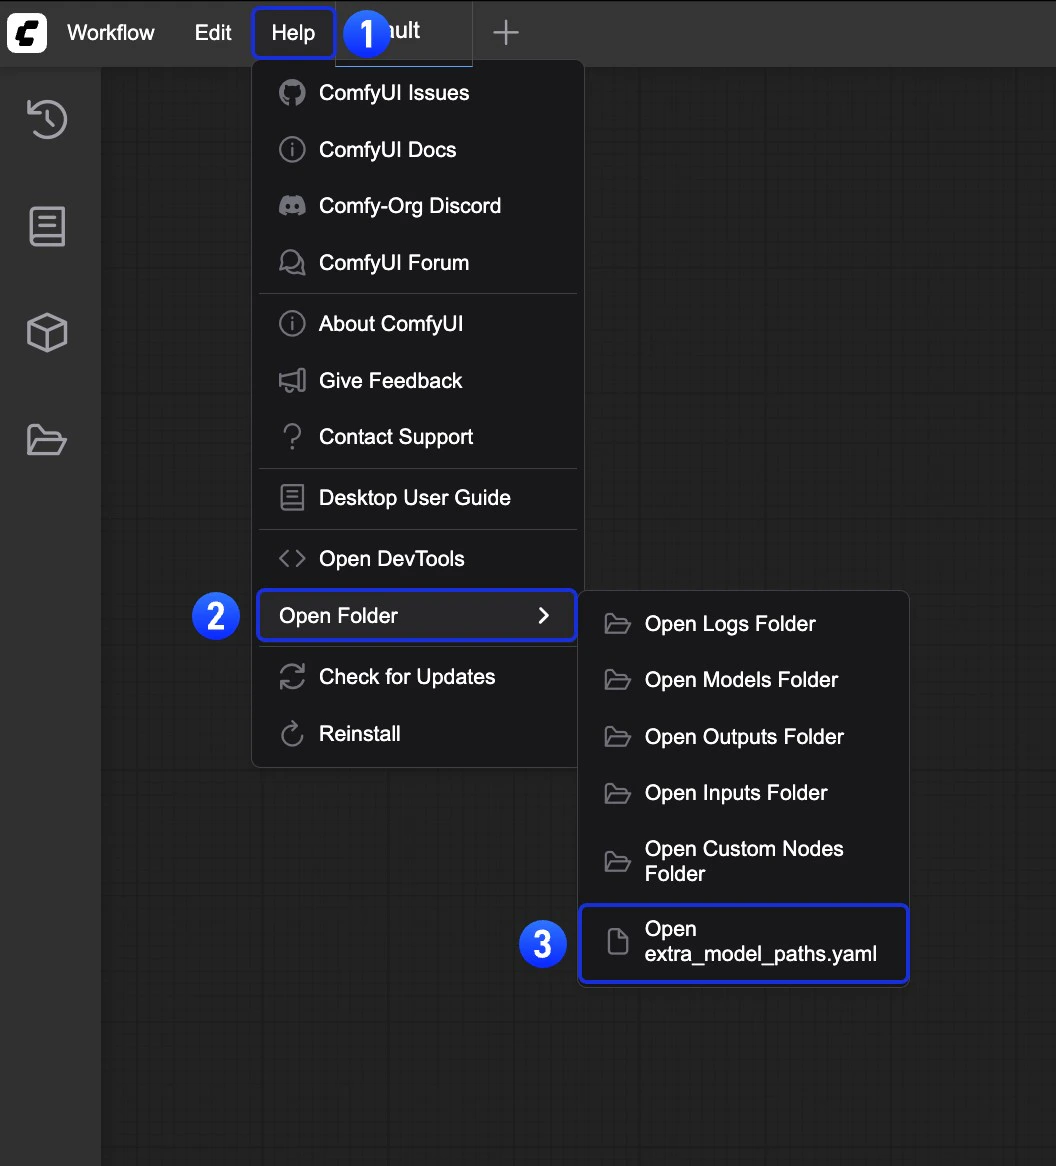Click folder icon next to Open Inputs Folder
The height and width of the screenshot is (1166, 1056).
pos(617,793)
